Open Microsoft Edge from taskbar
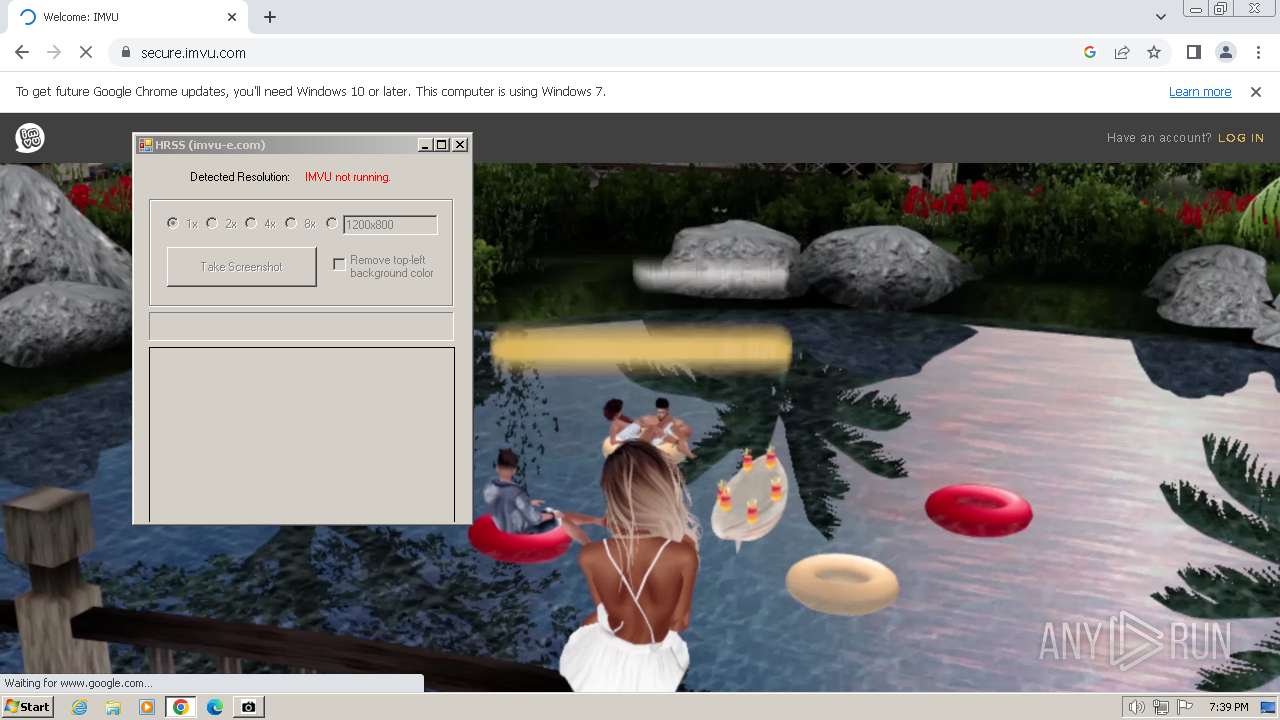 click(x=215, y=707)
